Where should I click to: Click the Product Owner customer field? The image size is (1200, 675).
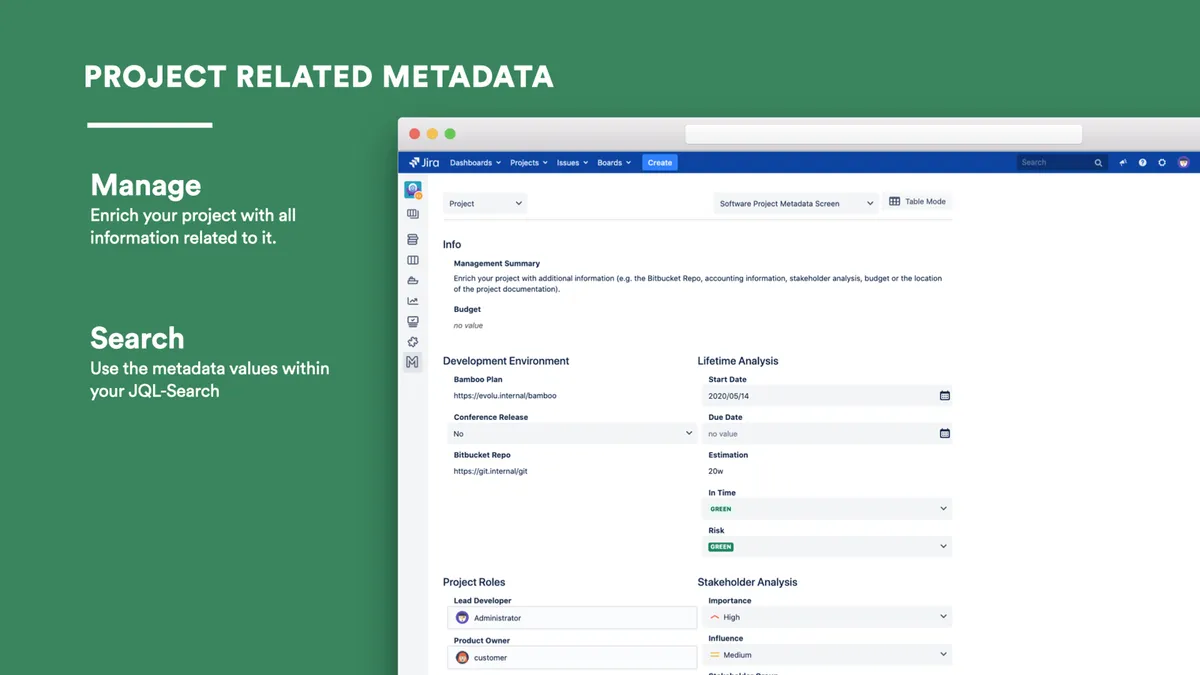pyautogui.click(x=572, y=658)
